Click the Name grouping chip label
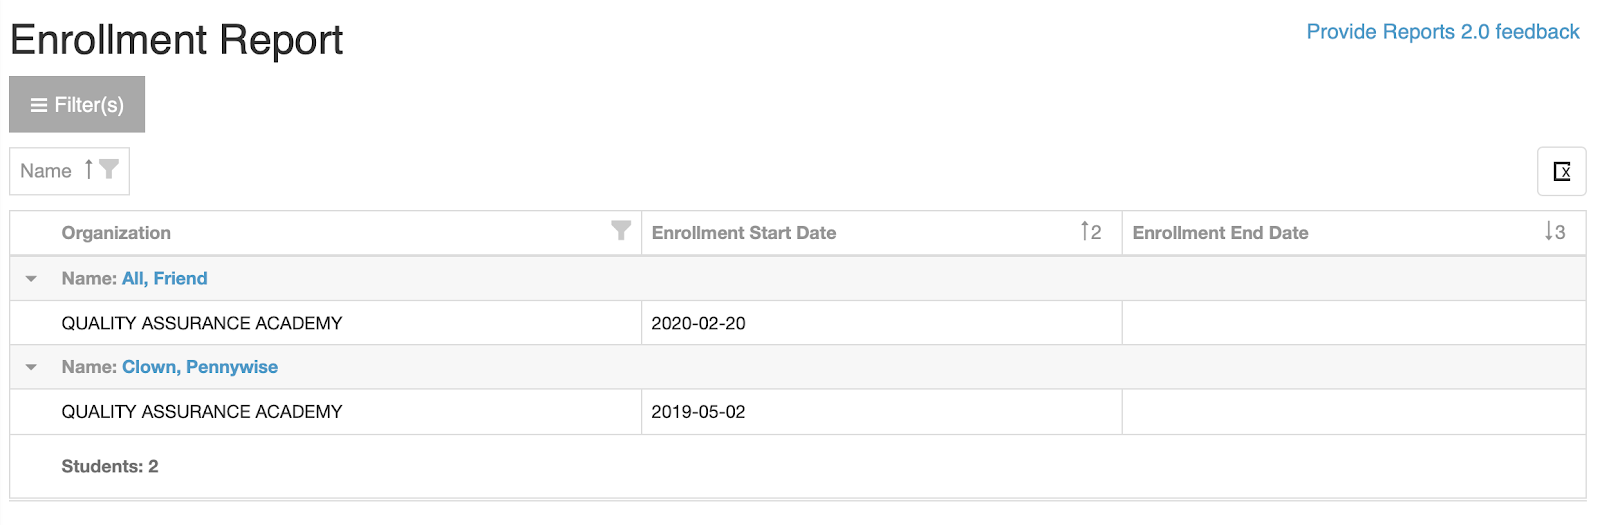 [46, 171]
